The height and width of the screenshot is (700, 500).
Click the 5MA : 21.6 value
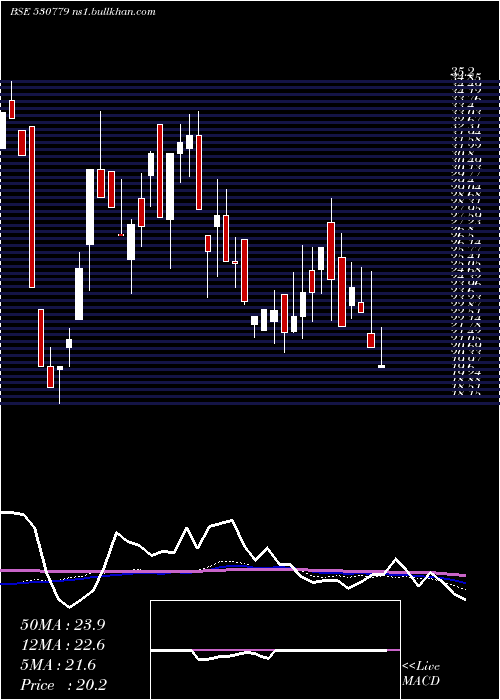click(58, 665)
